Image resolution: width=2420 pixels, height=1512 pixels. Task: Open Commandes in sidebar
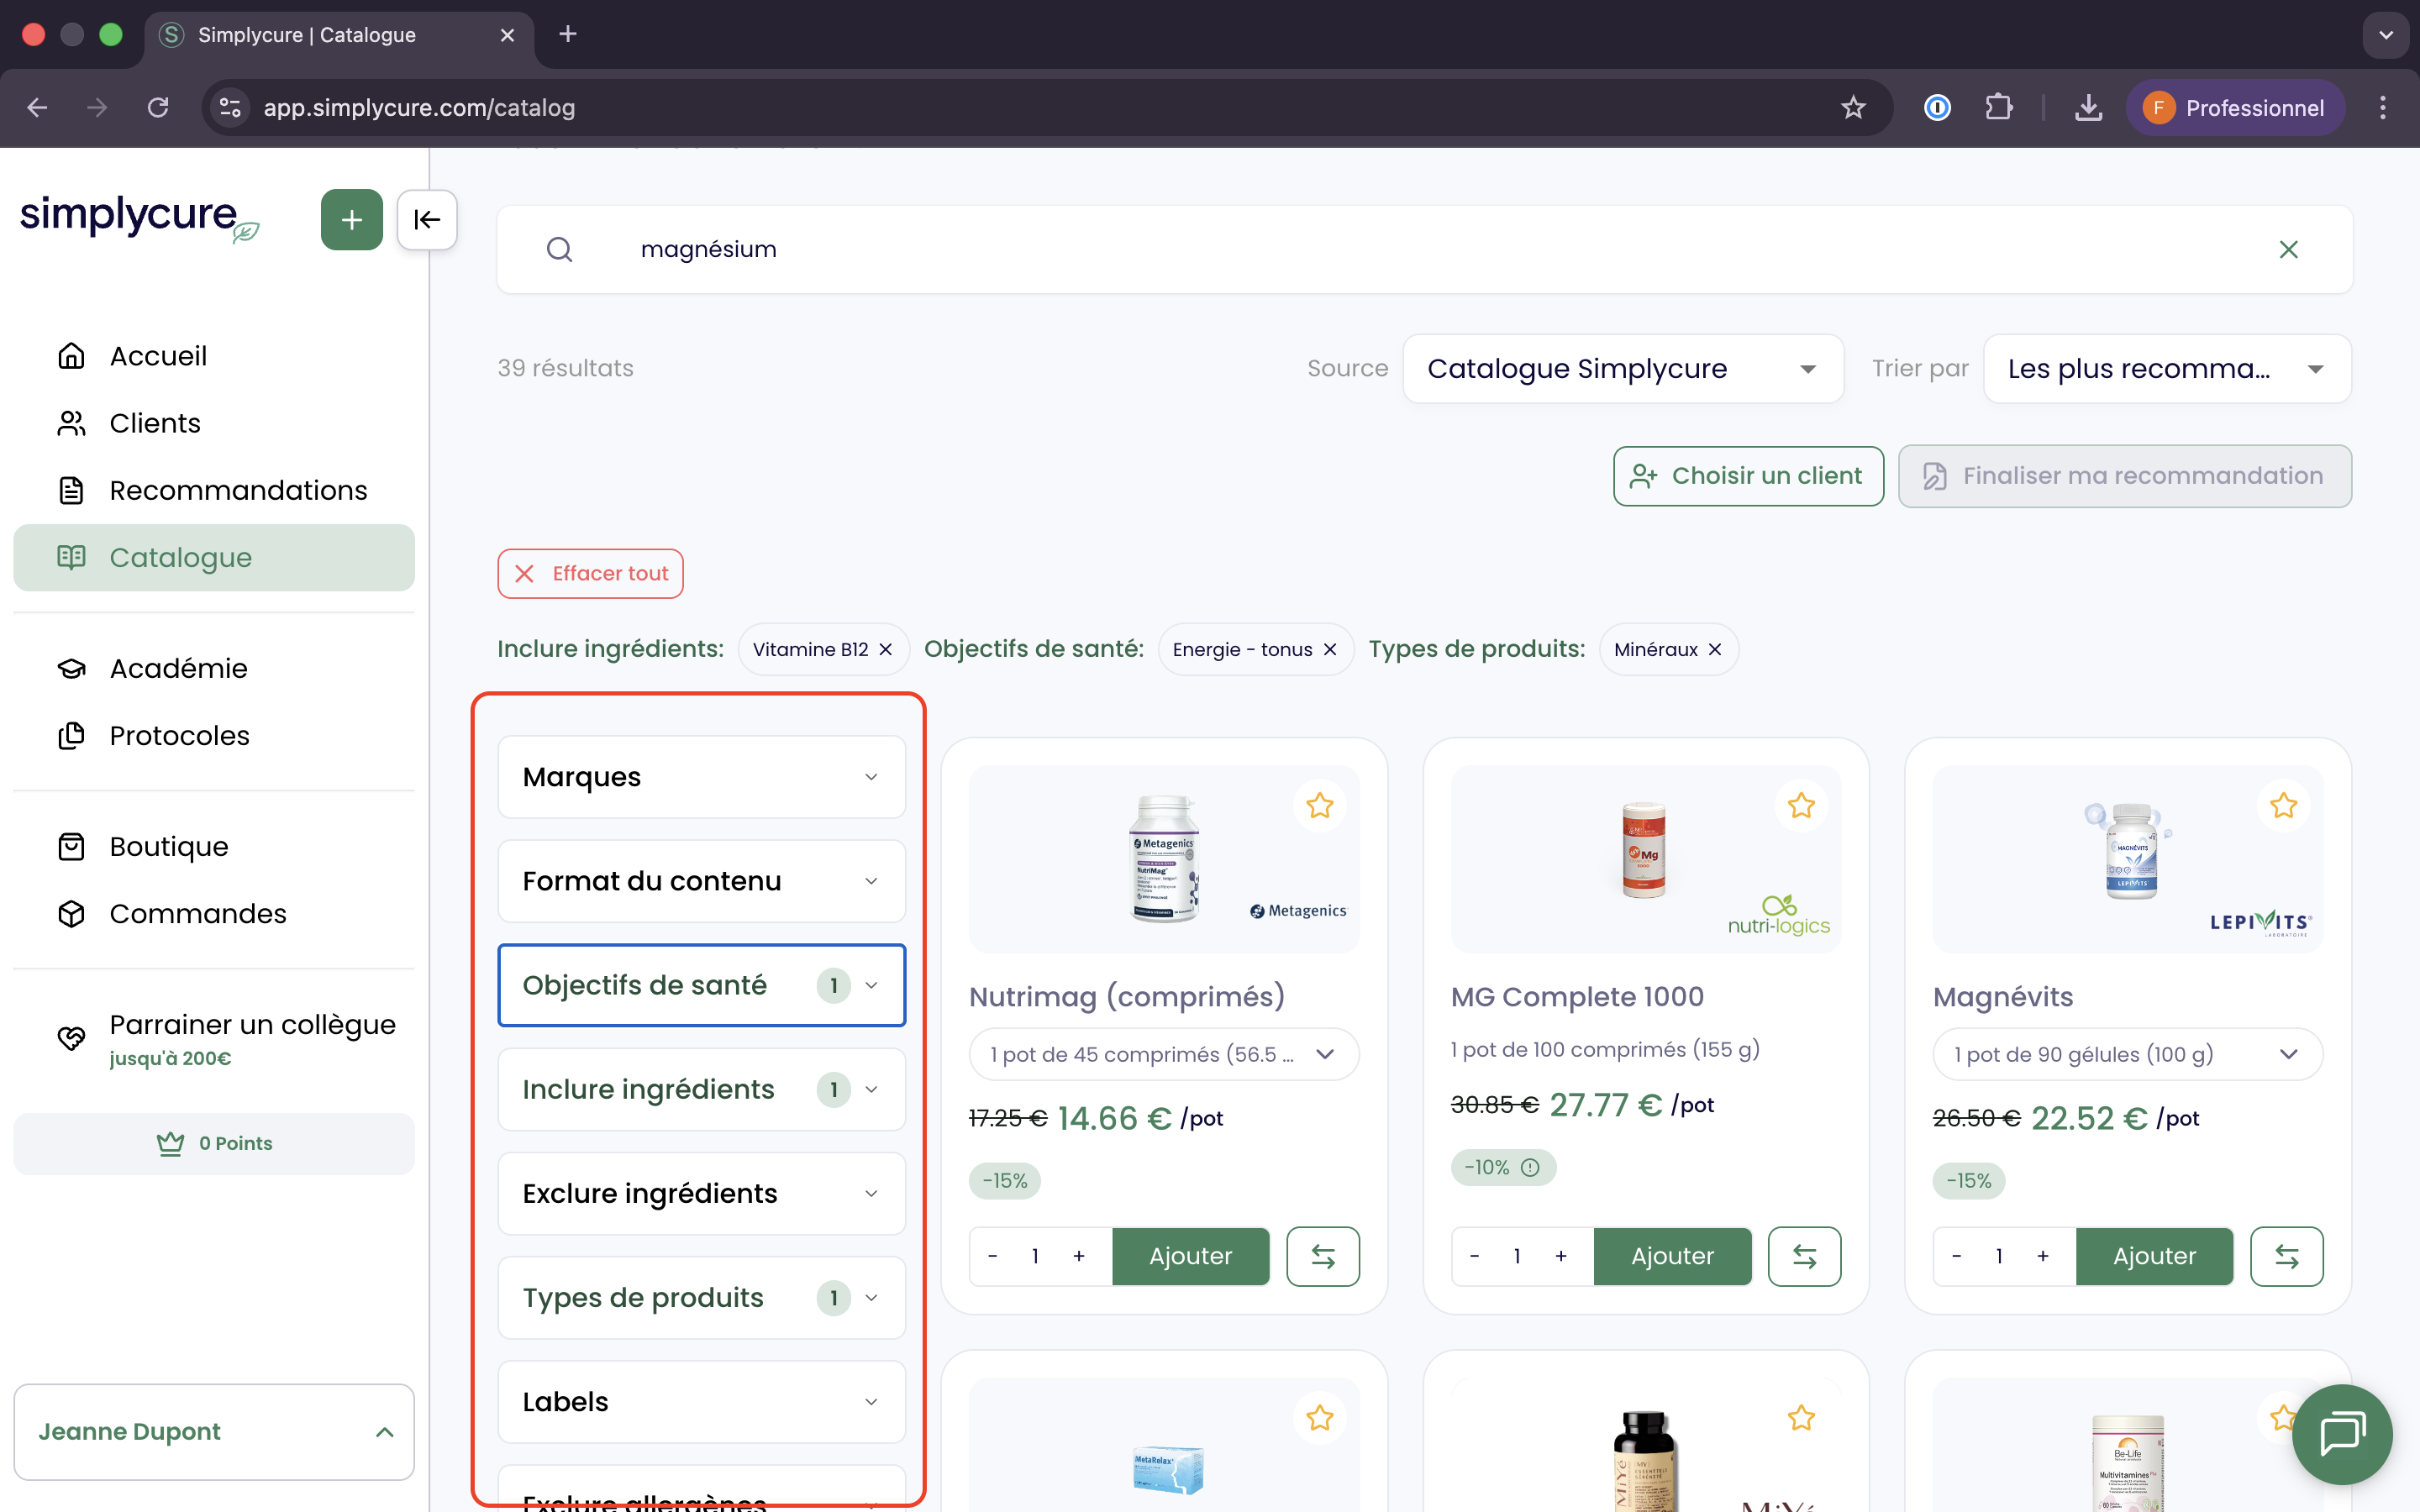coord(213,913)
